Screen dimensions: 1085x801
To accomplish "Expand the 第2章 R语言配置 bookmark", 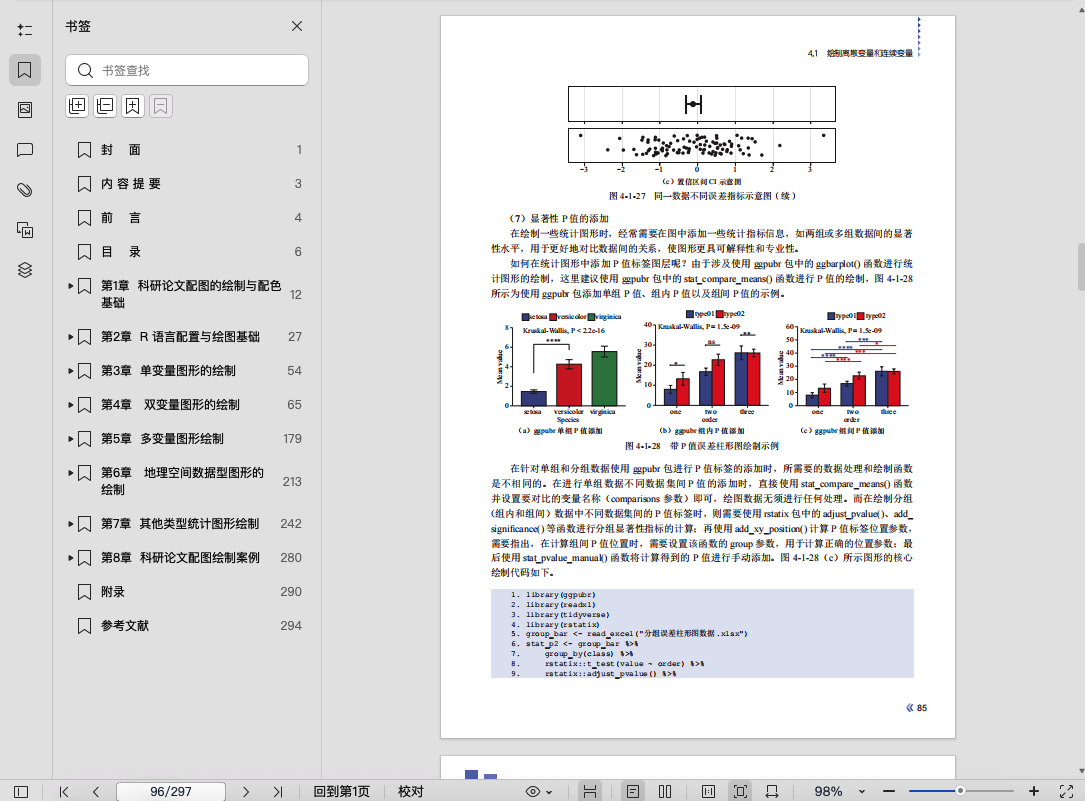I will coord(71,337).
